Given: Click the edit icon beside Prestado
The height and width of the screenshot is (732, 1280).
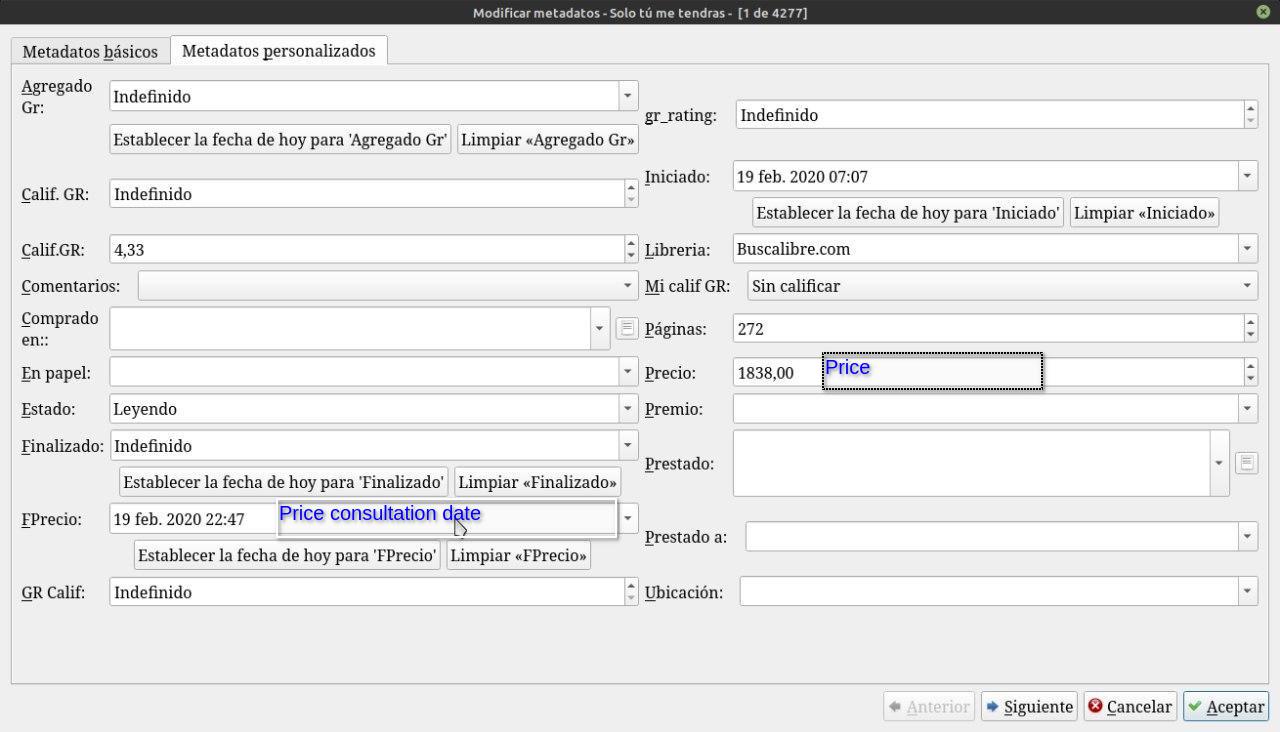Looking at the screenshot, I should click(x=1246, y=463).
